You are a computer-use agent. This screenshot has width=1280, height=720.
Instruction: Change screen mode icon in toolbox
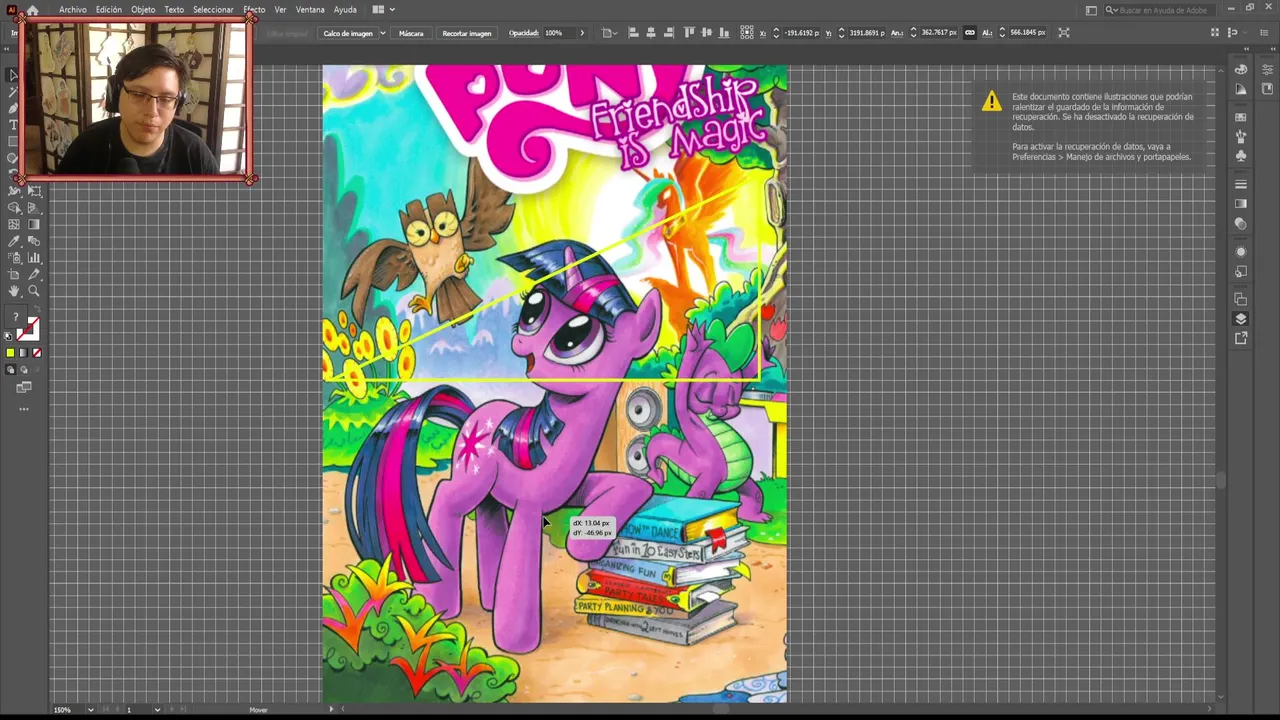point(23,387)
